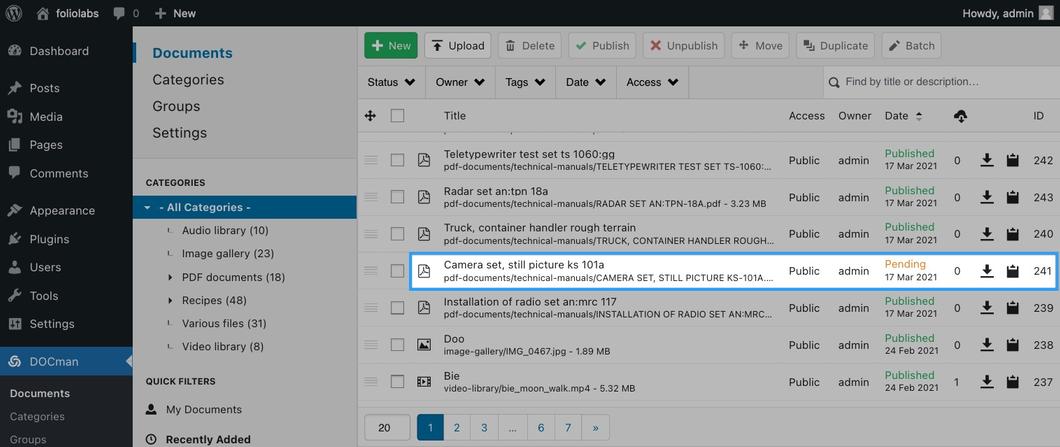Check the Truck, container handler row checkbox
Image resolution: width=1060 pixels, height=447 pixels.
398,234
